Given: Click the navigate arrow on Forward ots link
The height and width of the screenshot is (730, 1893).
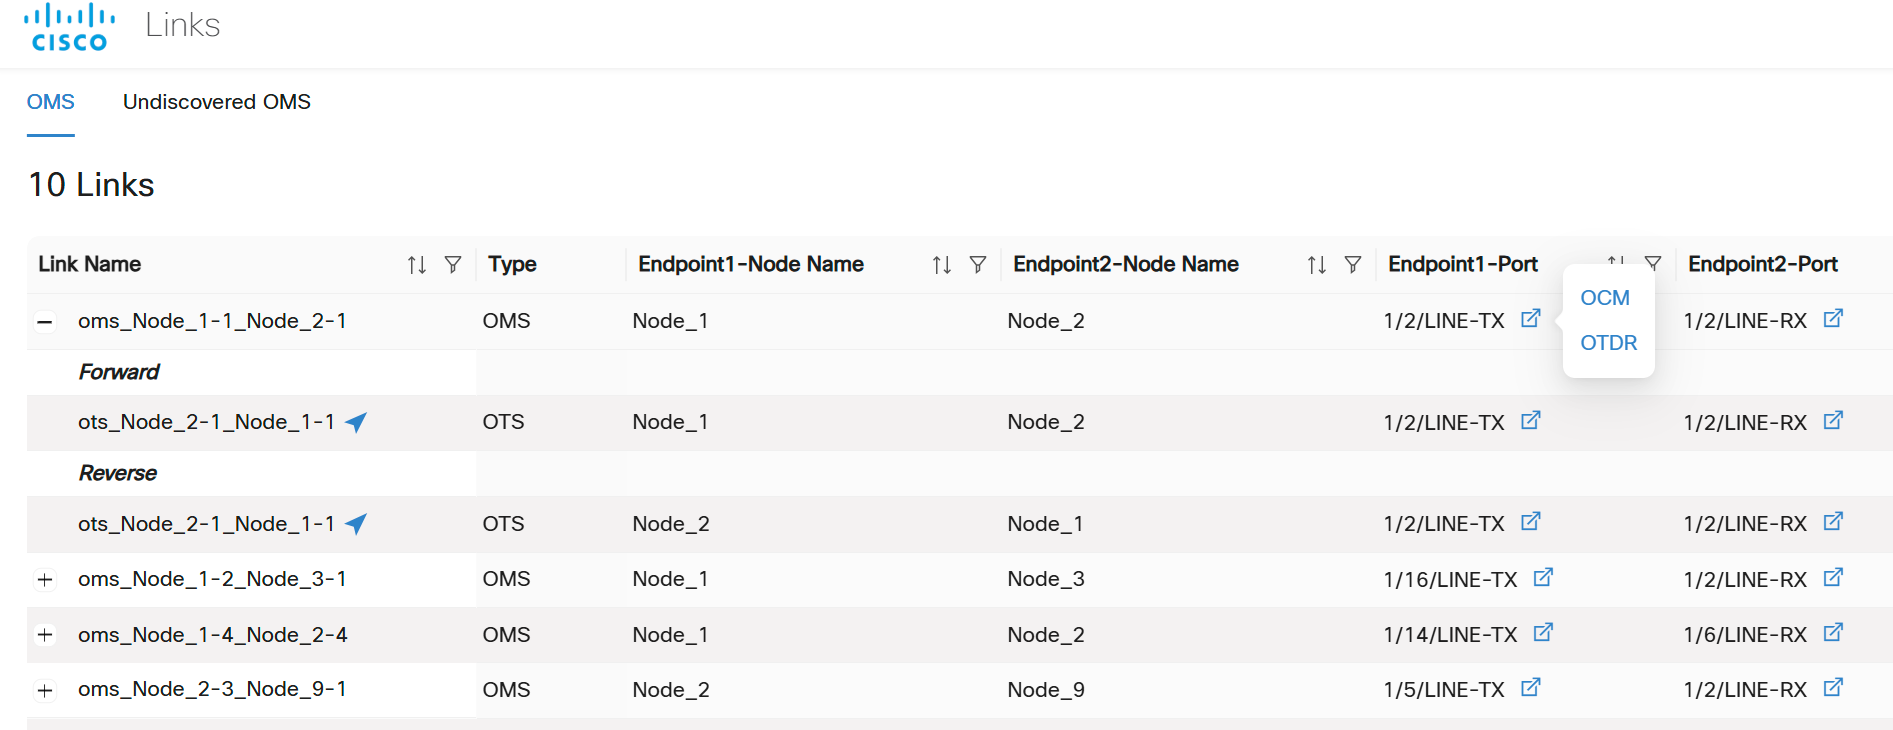Looking at the screenshot, I should click(356, 422).
